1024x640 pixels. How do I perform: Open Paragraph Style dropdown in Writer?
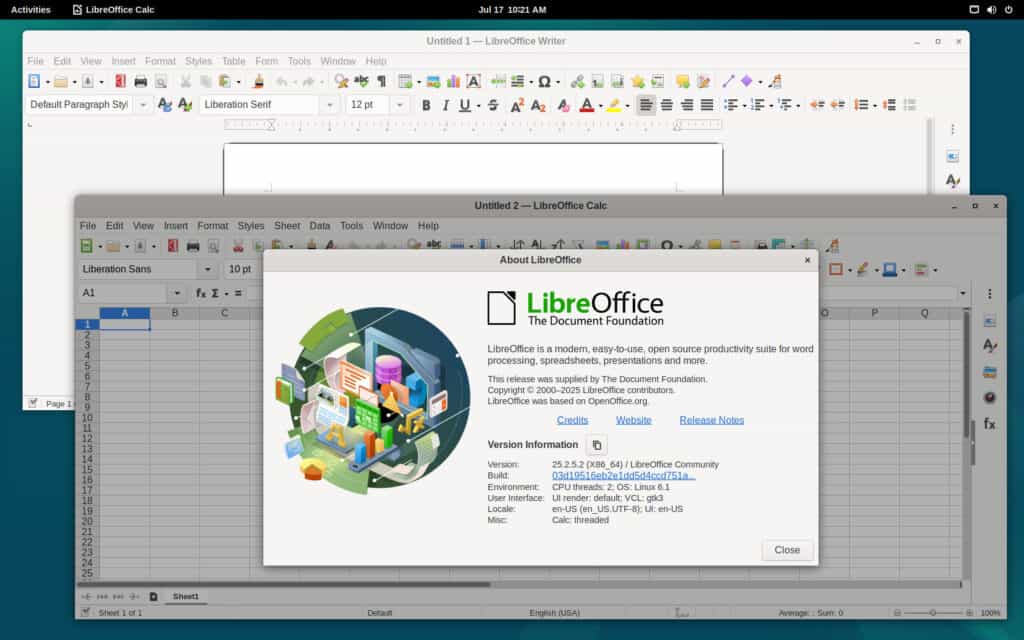pos(143,105)
